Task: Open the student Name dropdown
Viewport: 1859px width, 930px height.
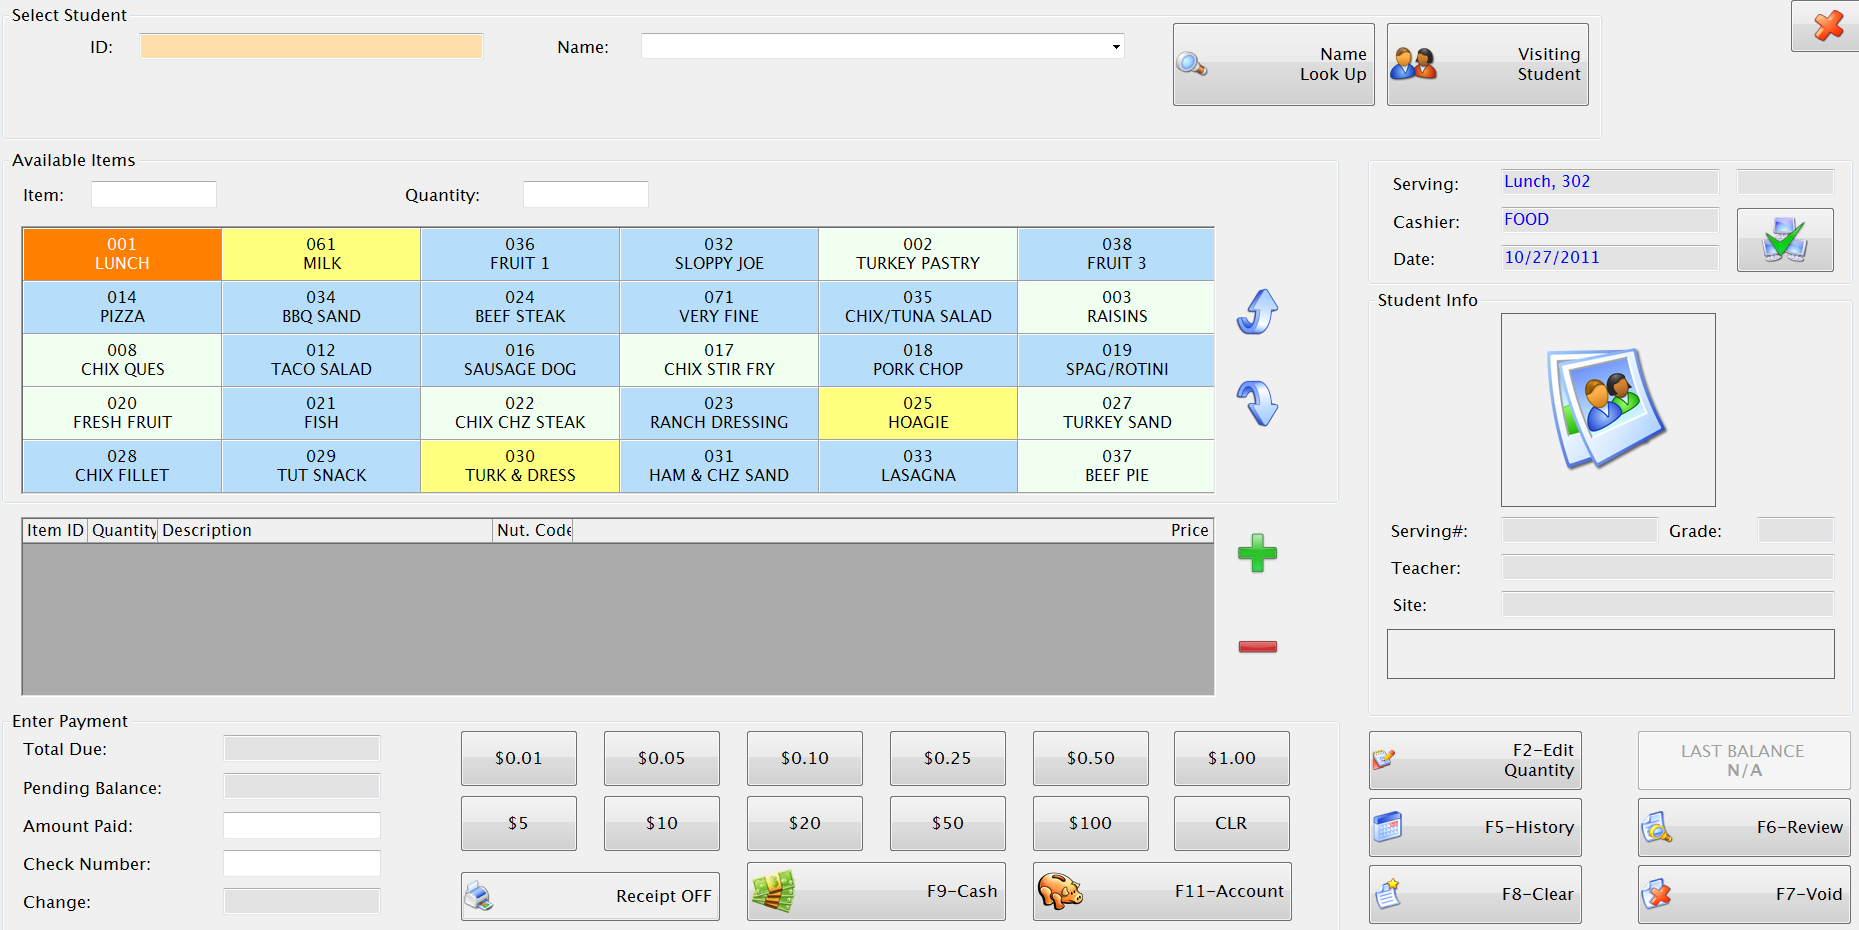Action: click(1113, 46)
